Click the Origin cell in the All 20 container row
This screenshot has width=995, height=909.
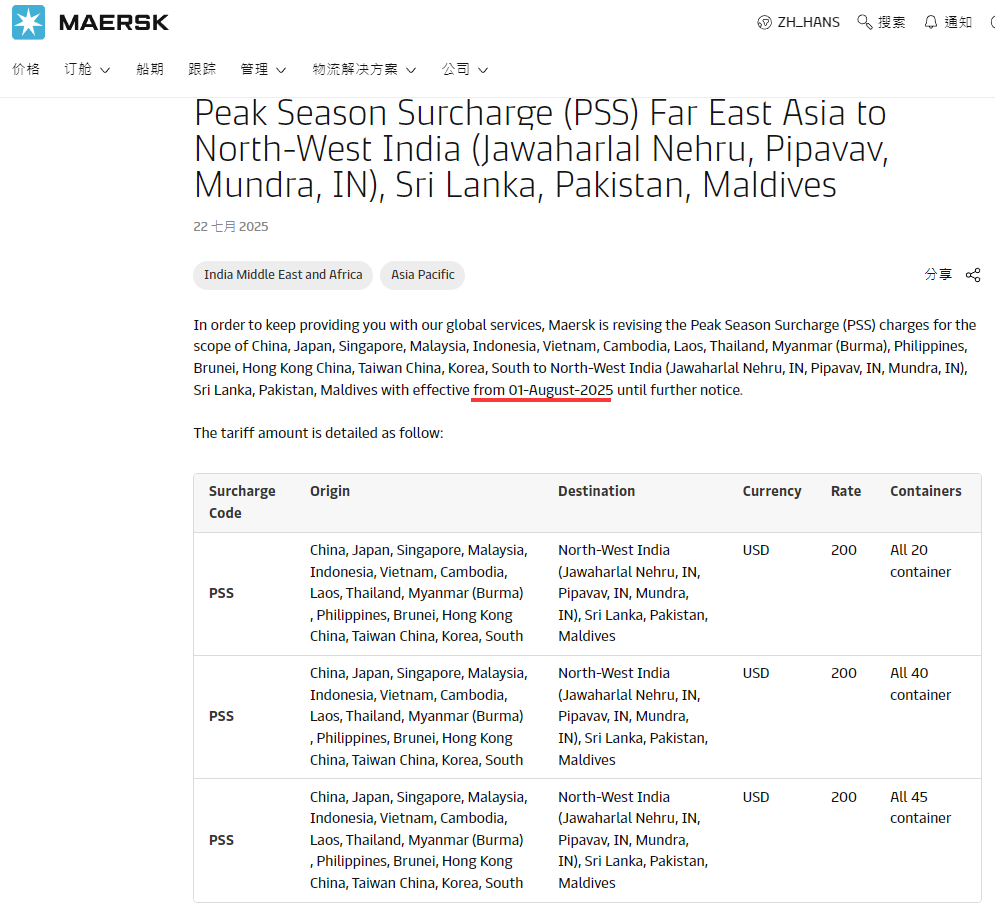click(x=419, y=594)
